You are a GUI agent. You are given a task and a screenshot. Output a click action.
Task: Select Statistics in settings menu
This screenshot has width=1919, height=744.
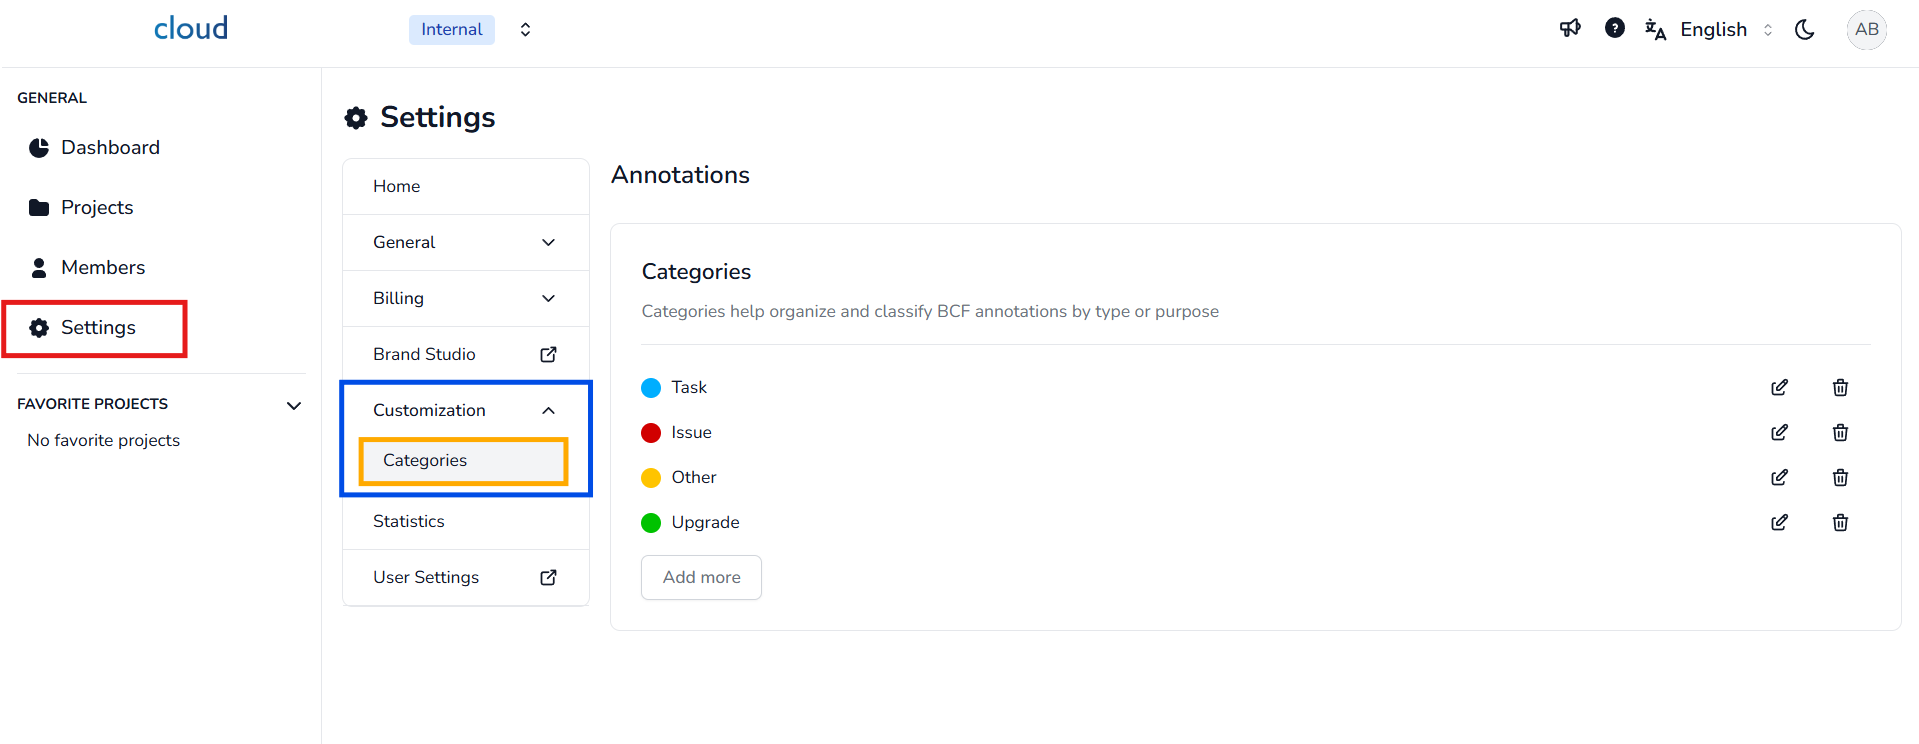point(409,522)
